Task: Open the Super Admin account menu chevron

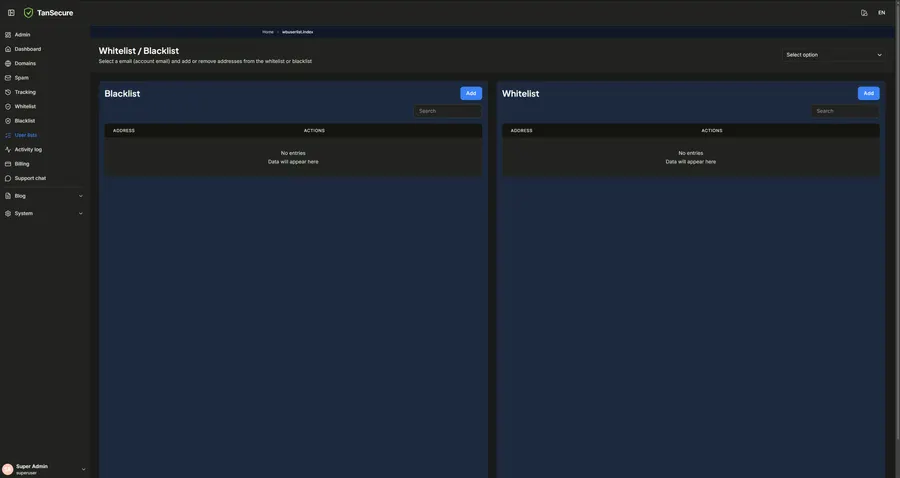Action: [83, 469]
